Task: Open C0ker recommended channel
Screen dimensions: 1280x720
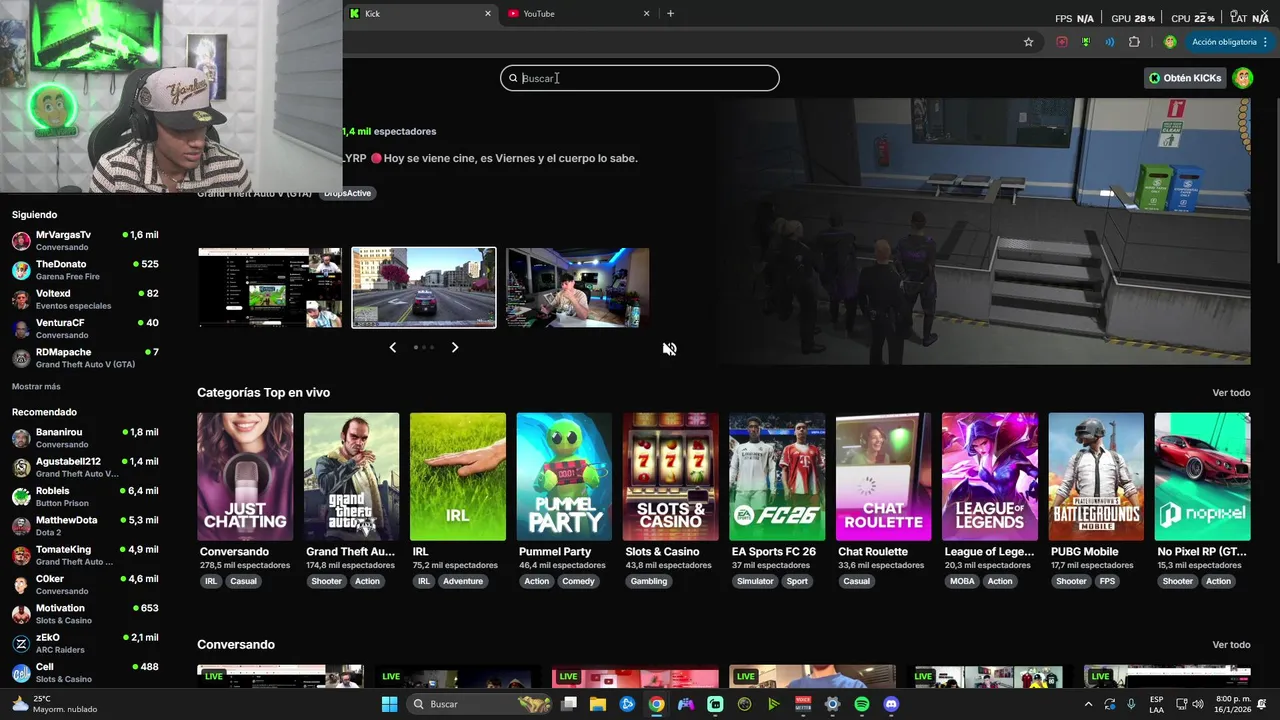Action: pos(85,585)
